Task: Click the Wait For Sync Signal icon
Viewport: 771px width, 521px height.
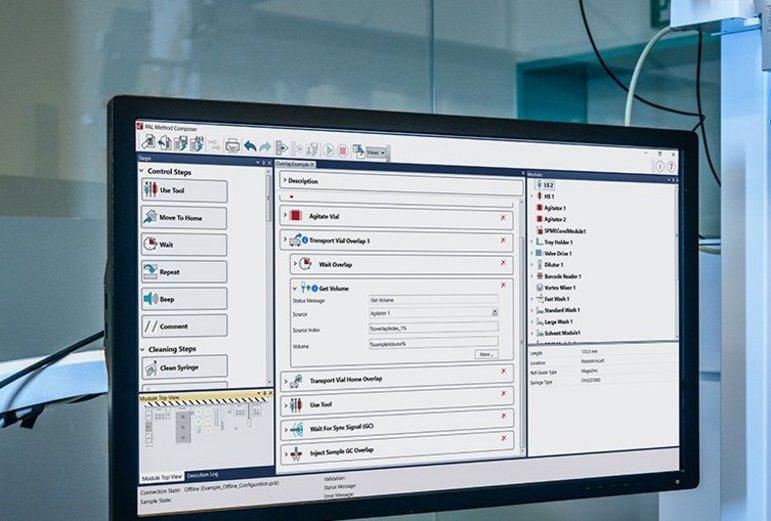Action: [x=297, y=429]
